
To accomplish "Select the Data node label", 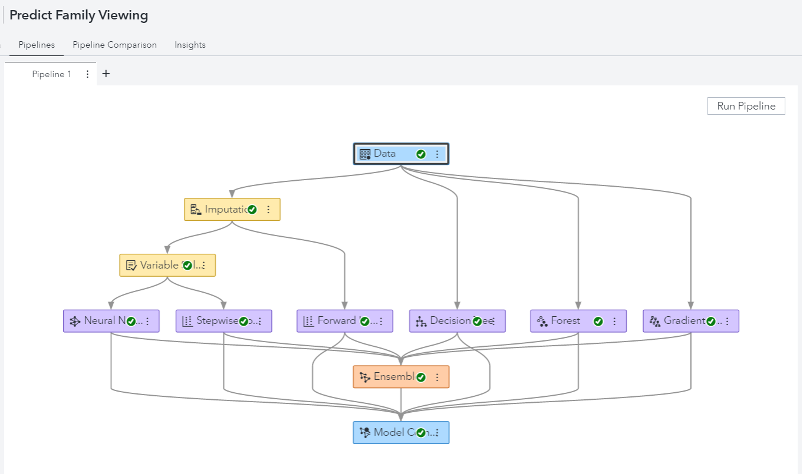I will (385, 153).
